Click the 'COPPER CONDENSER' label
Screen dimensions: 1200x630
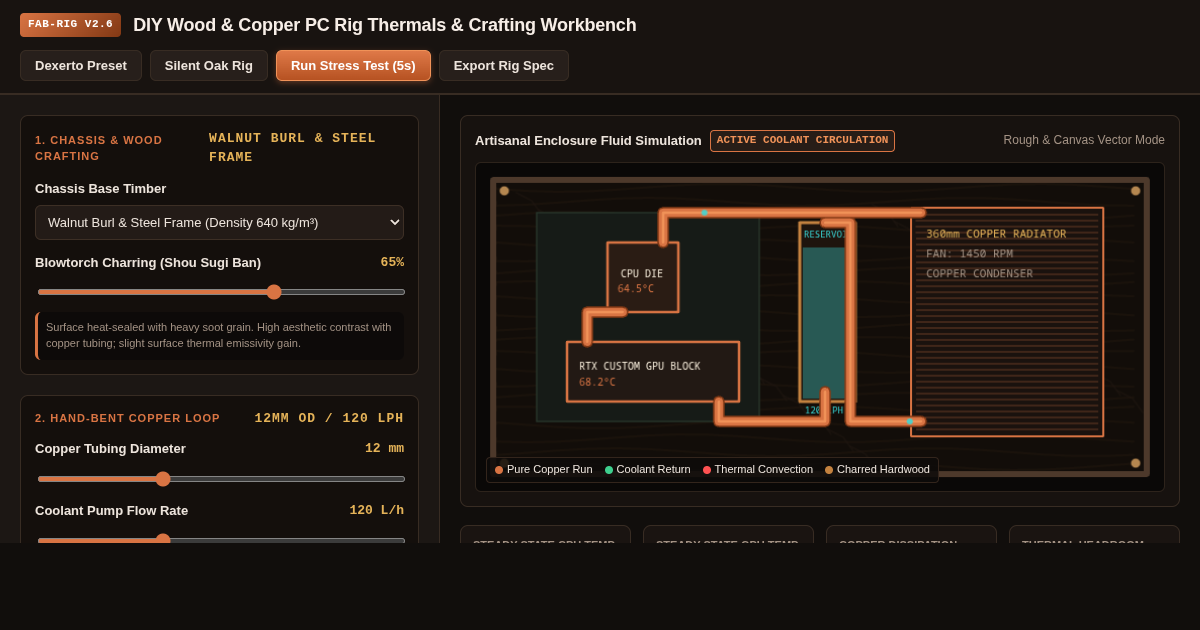[x=979, y=274]
